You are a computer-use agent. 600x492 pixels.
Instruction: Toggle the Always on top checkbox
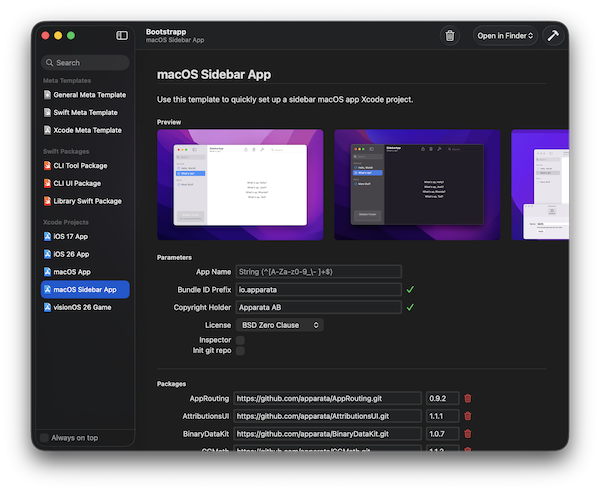45,438
